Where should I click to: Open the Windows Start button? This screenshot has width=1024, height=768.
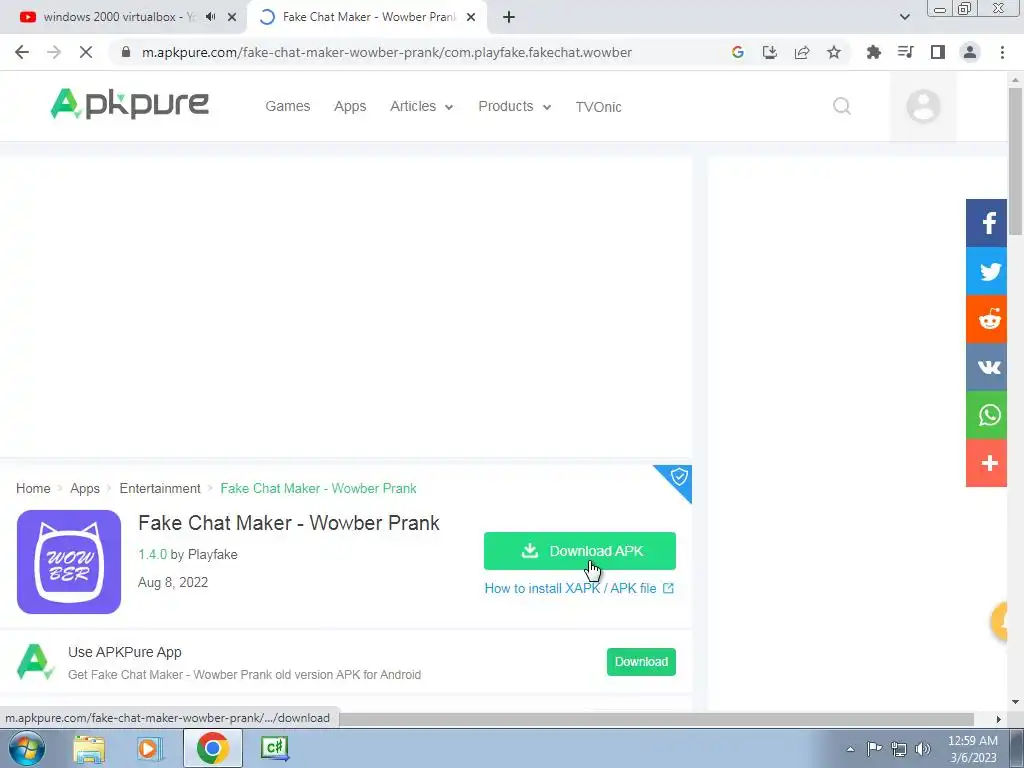click(x=27, y=748)
